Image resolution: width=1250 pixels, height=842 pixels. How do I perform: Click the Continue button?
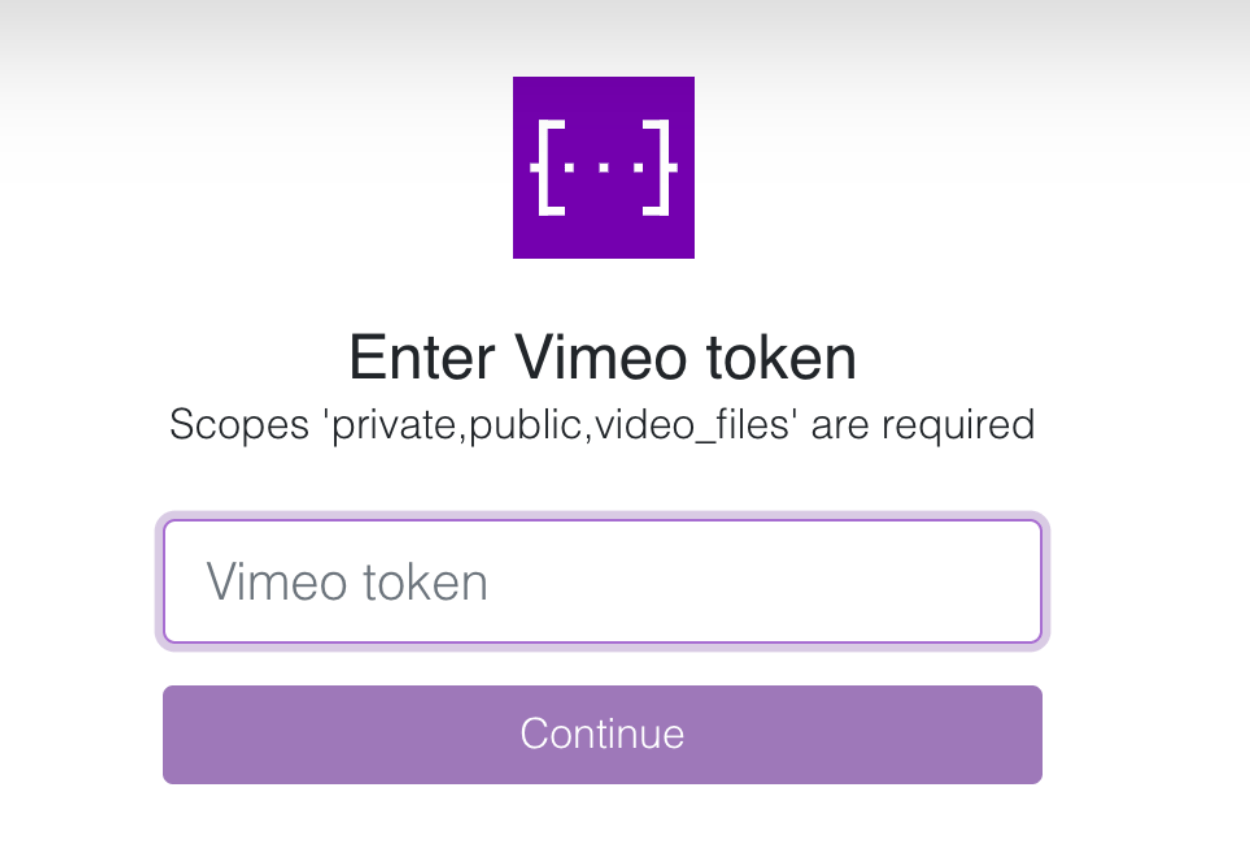[603, 734]
